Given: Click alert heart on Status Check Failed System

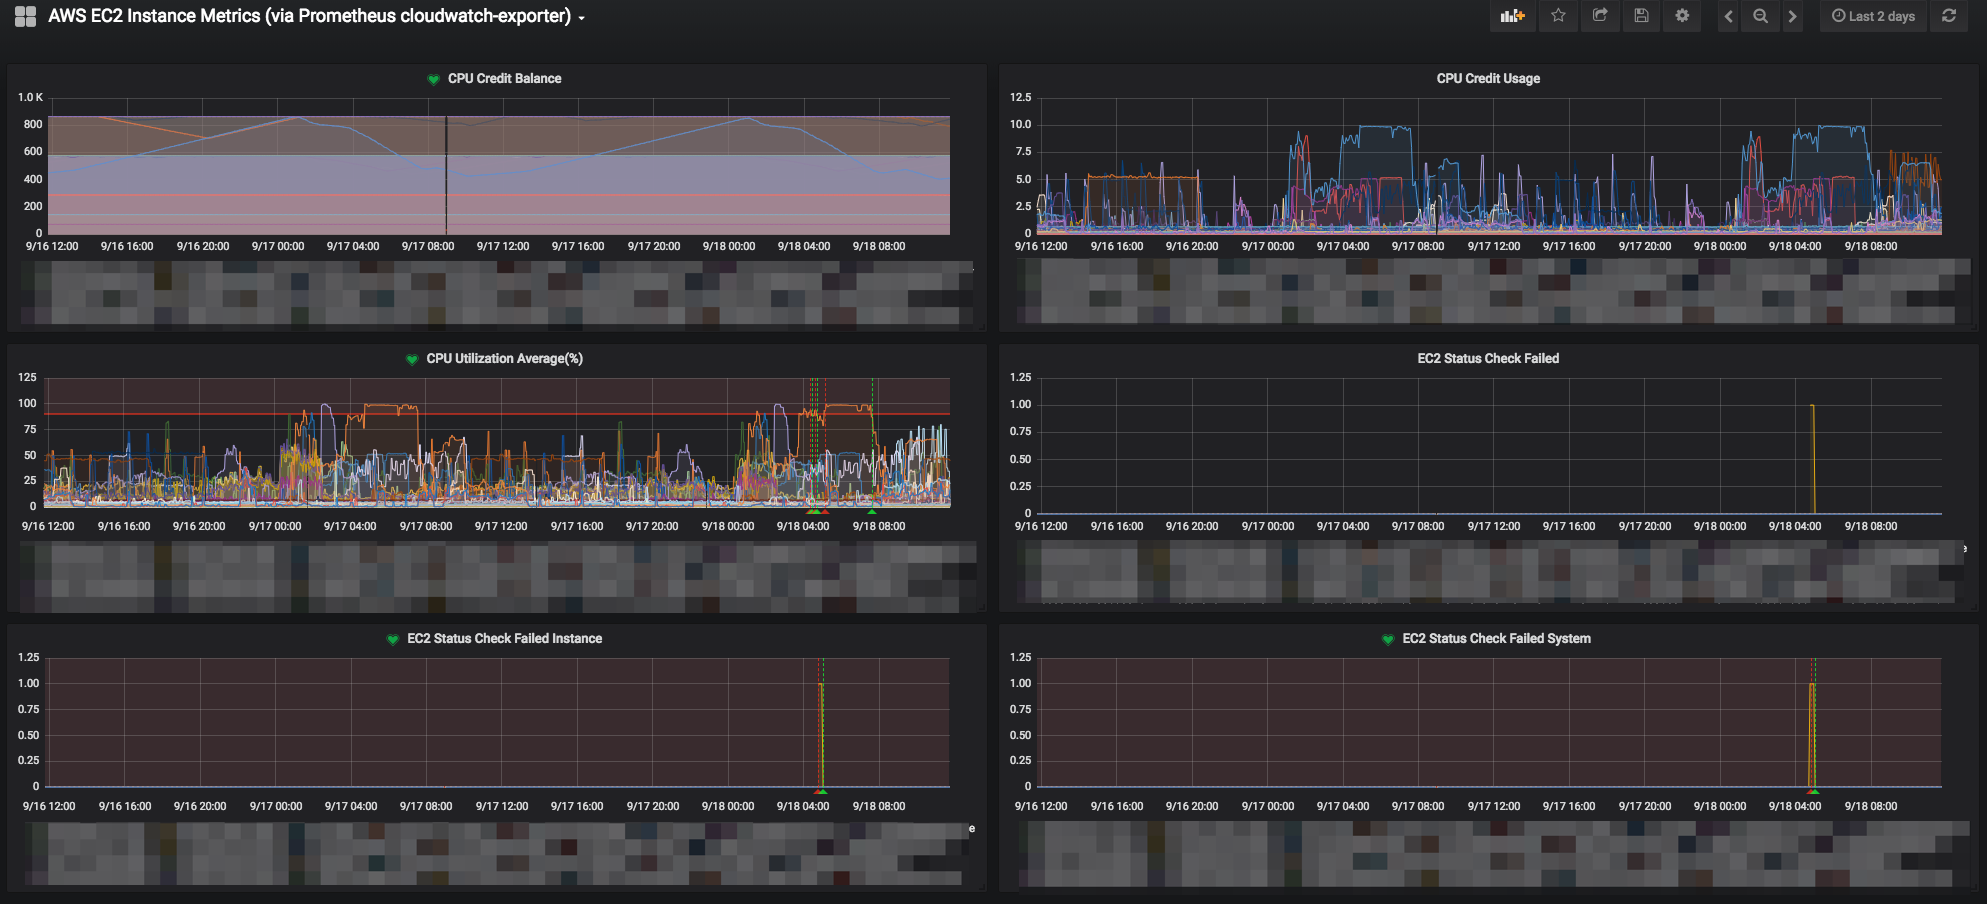Looking at the screenshot, I should point(1388,639).
